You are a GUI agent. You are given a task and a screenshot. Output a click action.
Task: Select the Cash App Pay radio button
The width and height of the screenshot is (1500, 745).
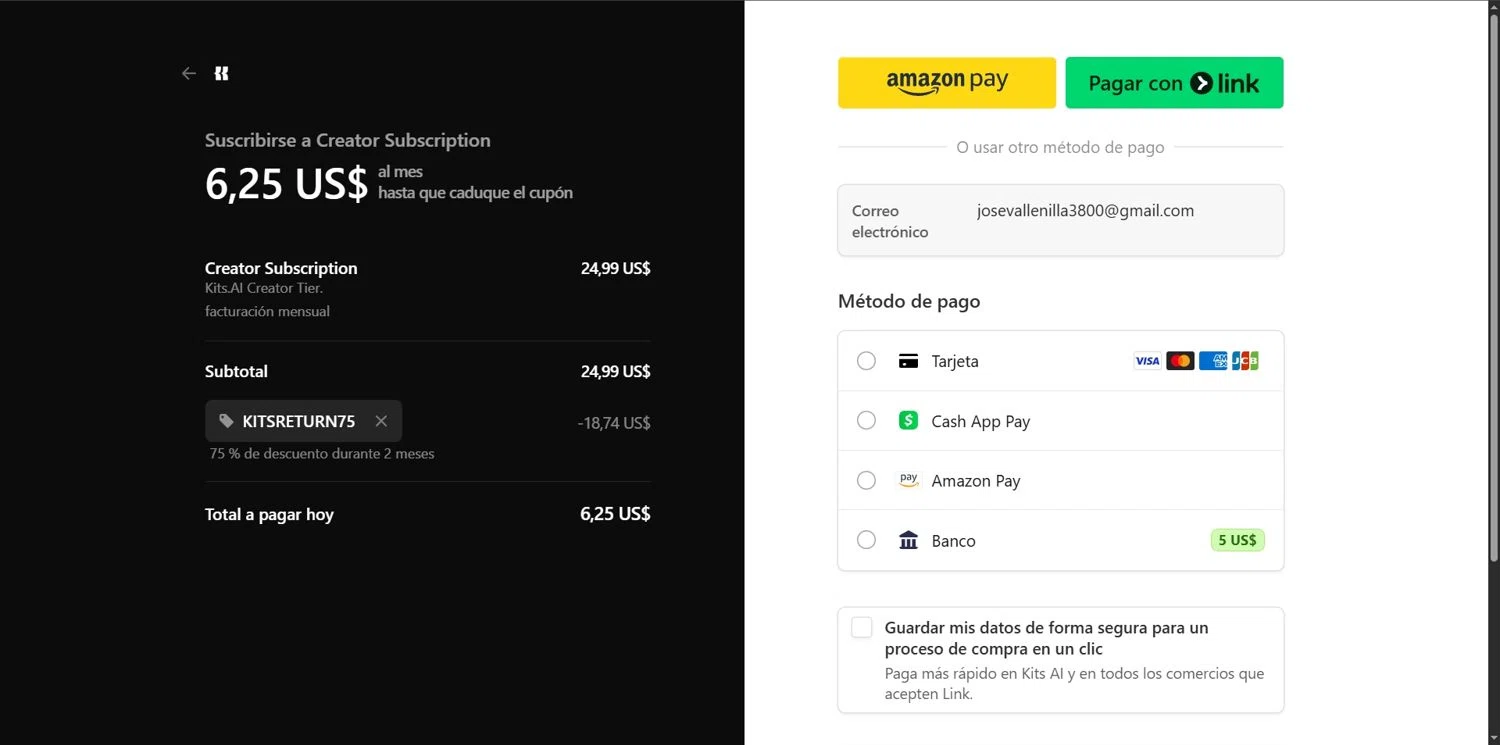tap(866, 421)
